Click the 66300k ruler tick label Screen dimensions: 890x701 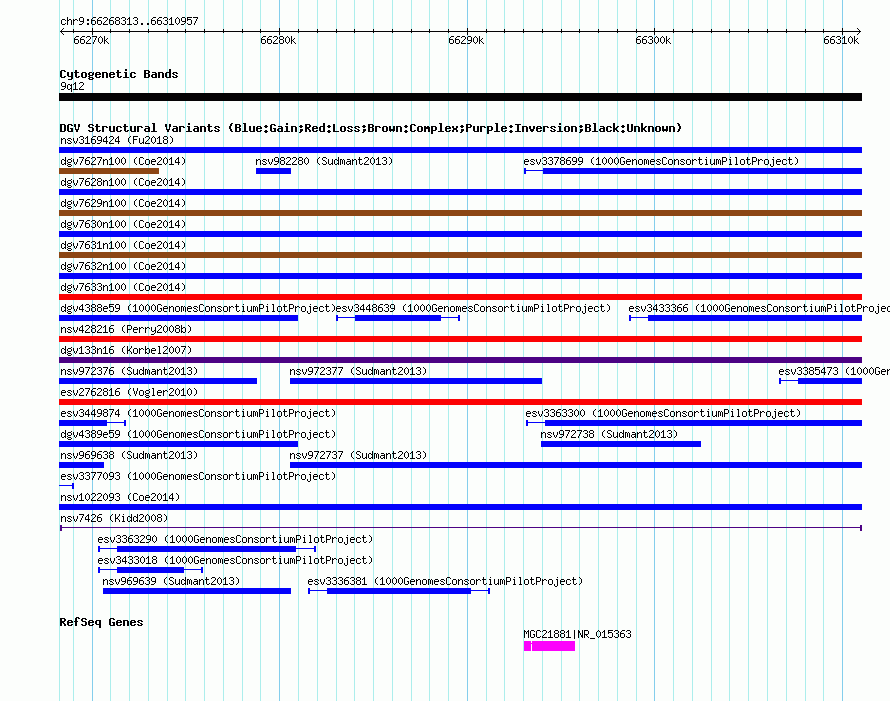pos(653,40)
